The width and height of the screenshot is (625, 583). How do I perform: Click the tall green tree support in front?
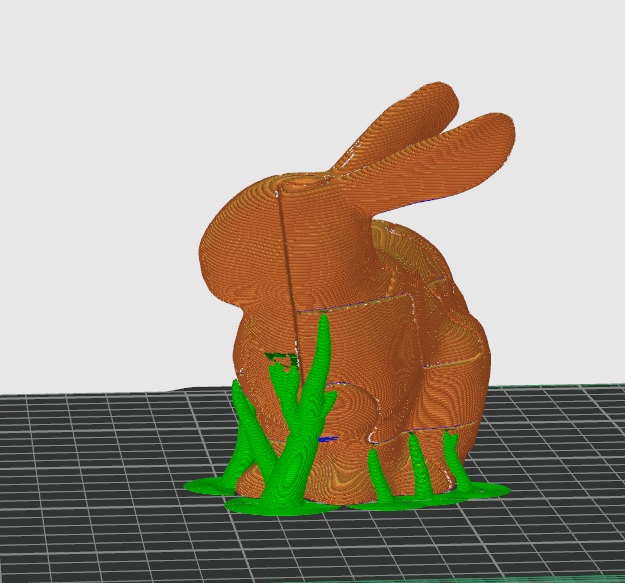(300, 414)
